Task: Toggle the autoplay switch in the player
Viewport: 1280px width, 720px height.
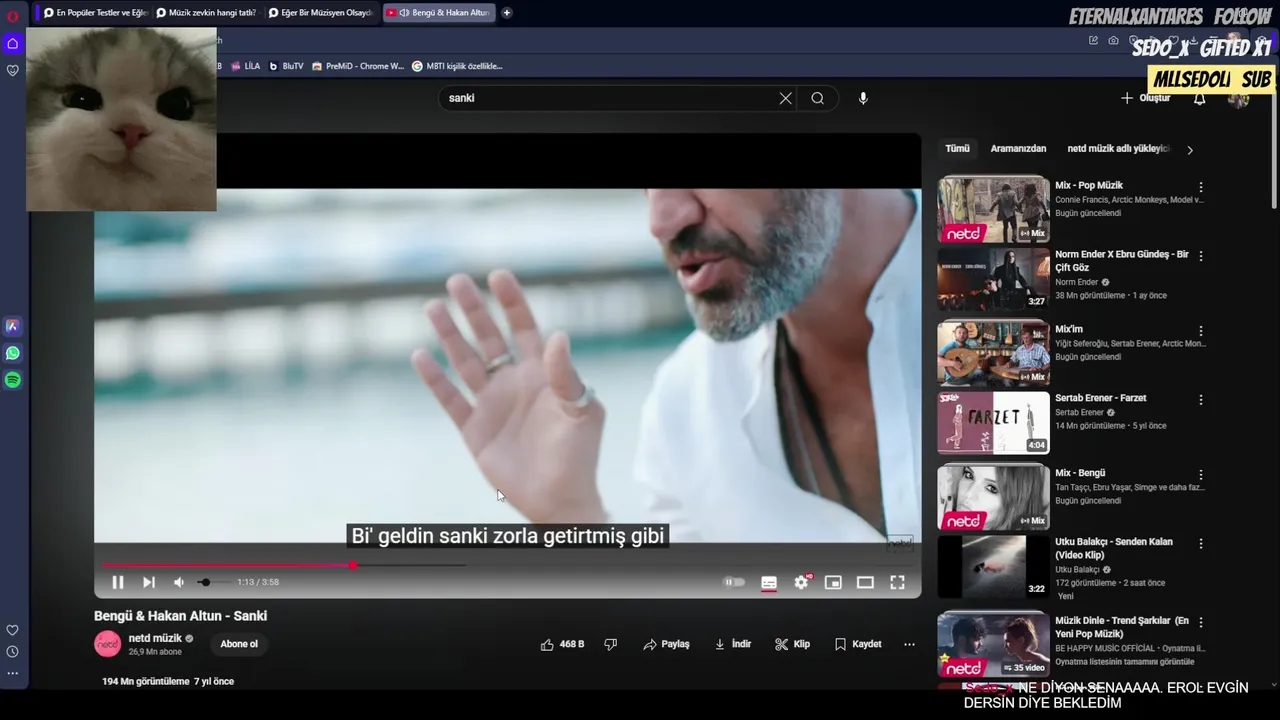Action: pyautogui.click(x=735, y=582)
